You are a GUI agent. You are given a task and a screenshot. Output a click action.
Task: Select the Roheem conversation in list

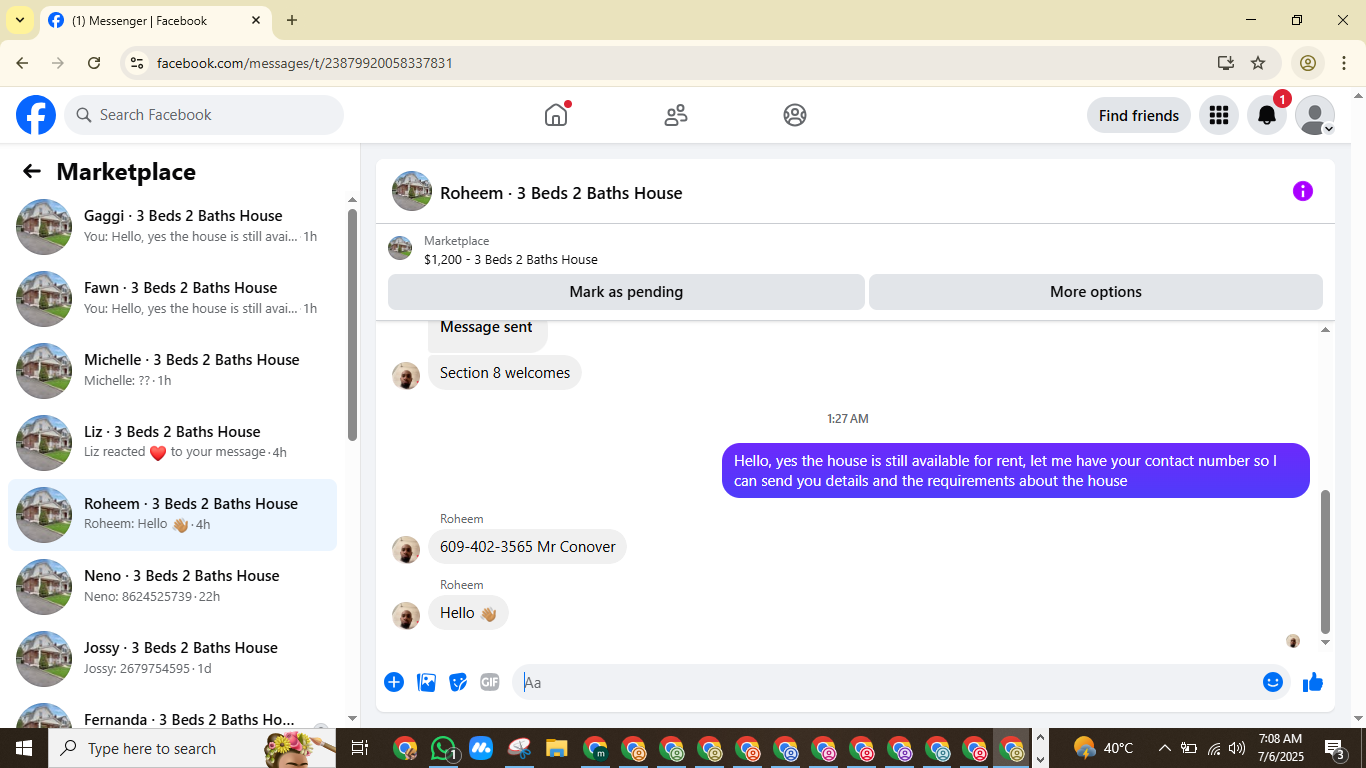(x=172, y=515)
